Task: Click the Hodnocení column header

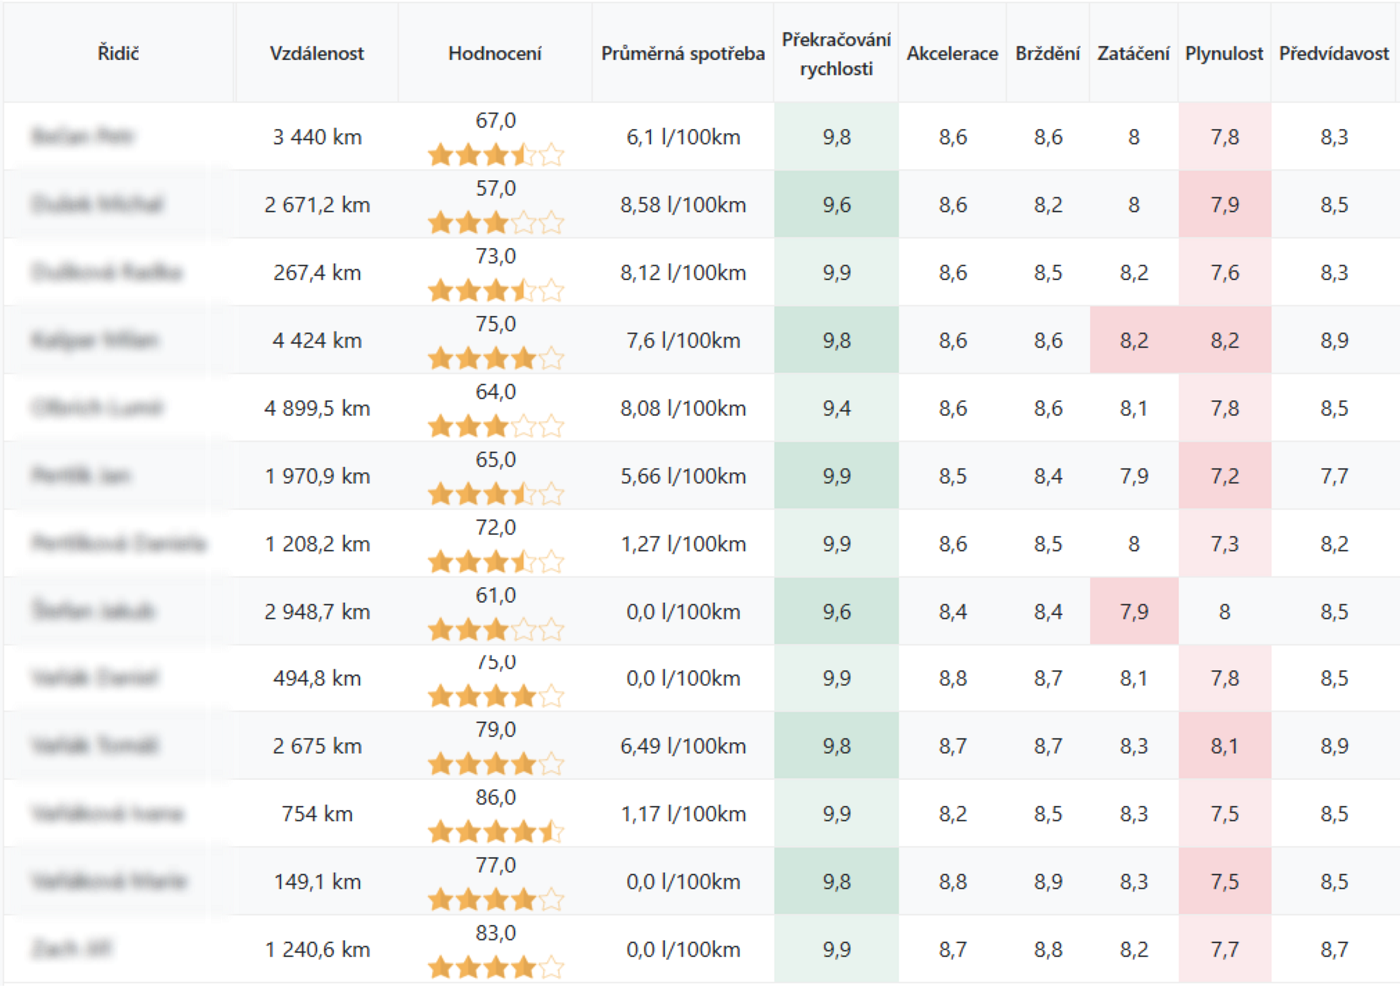Action: [x=494, y=53]
